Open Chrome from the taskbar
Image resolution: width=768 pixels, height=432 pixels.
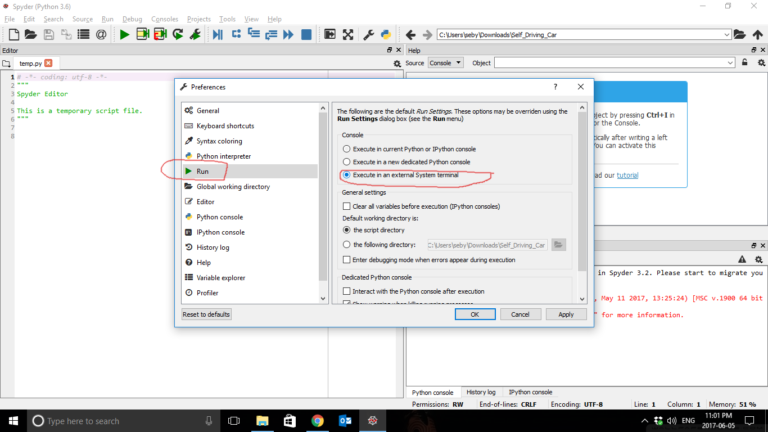click(x=317, y=421)
